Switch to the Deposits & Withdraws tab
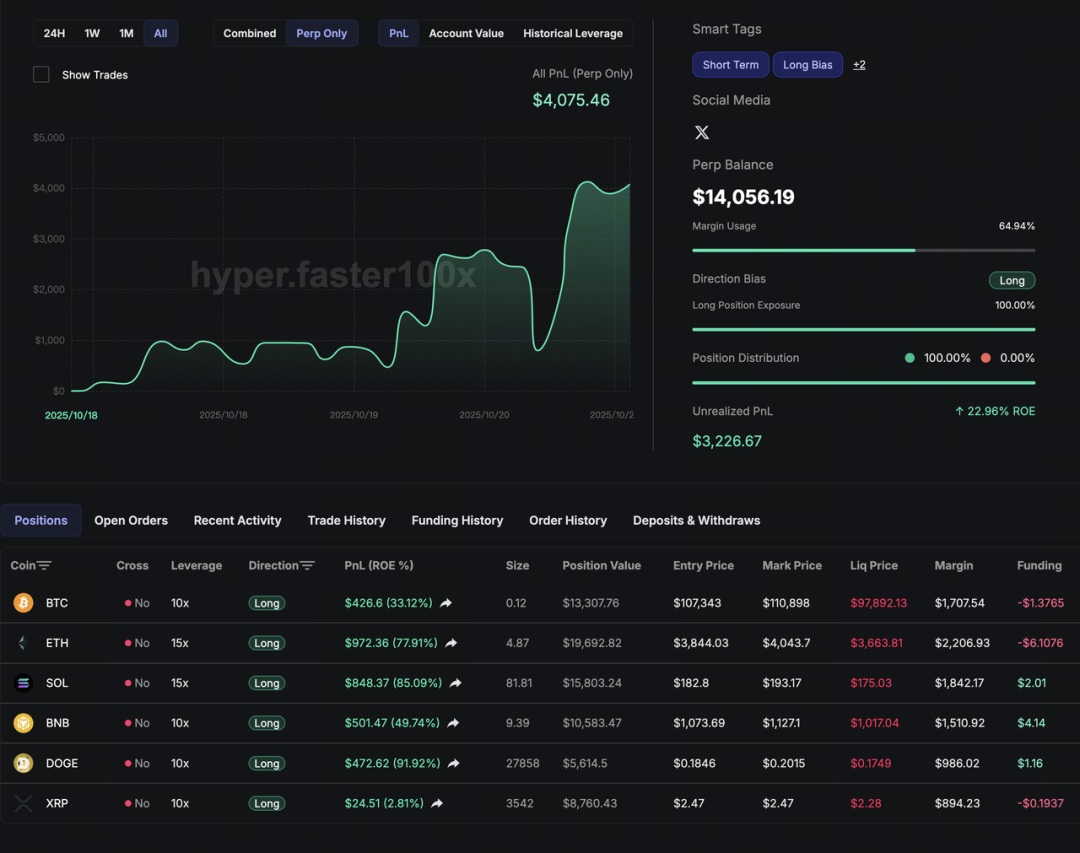The width and height of the screenshot is (1080, 853). (696, 520)
